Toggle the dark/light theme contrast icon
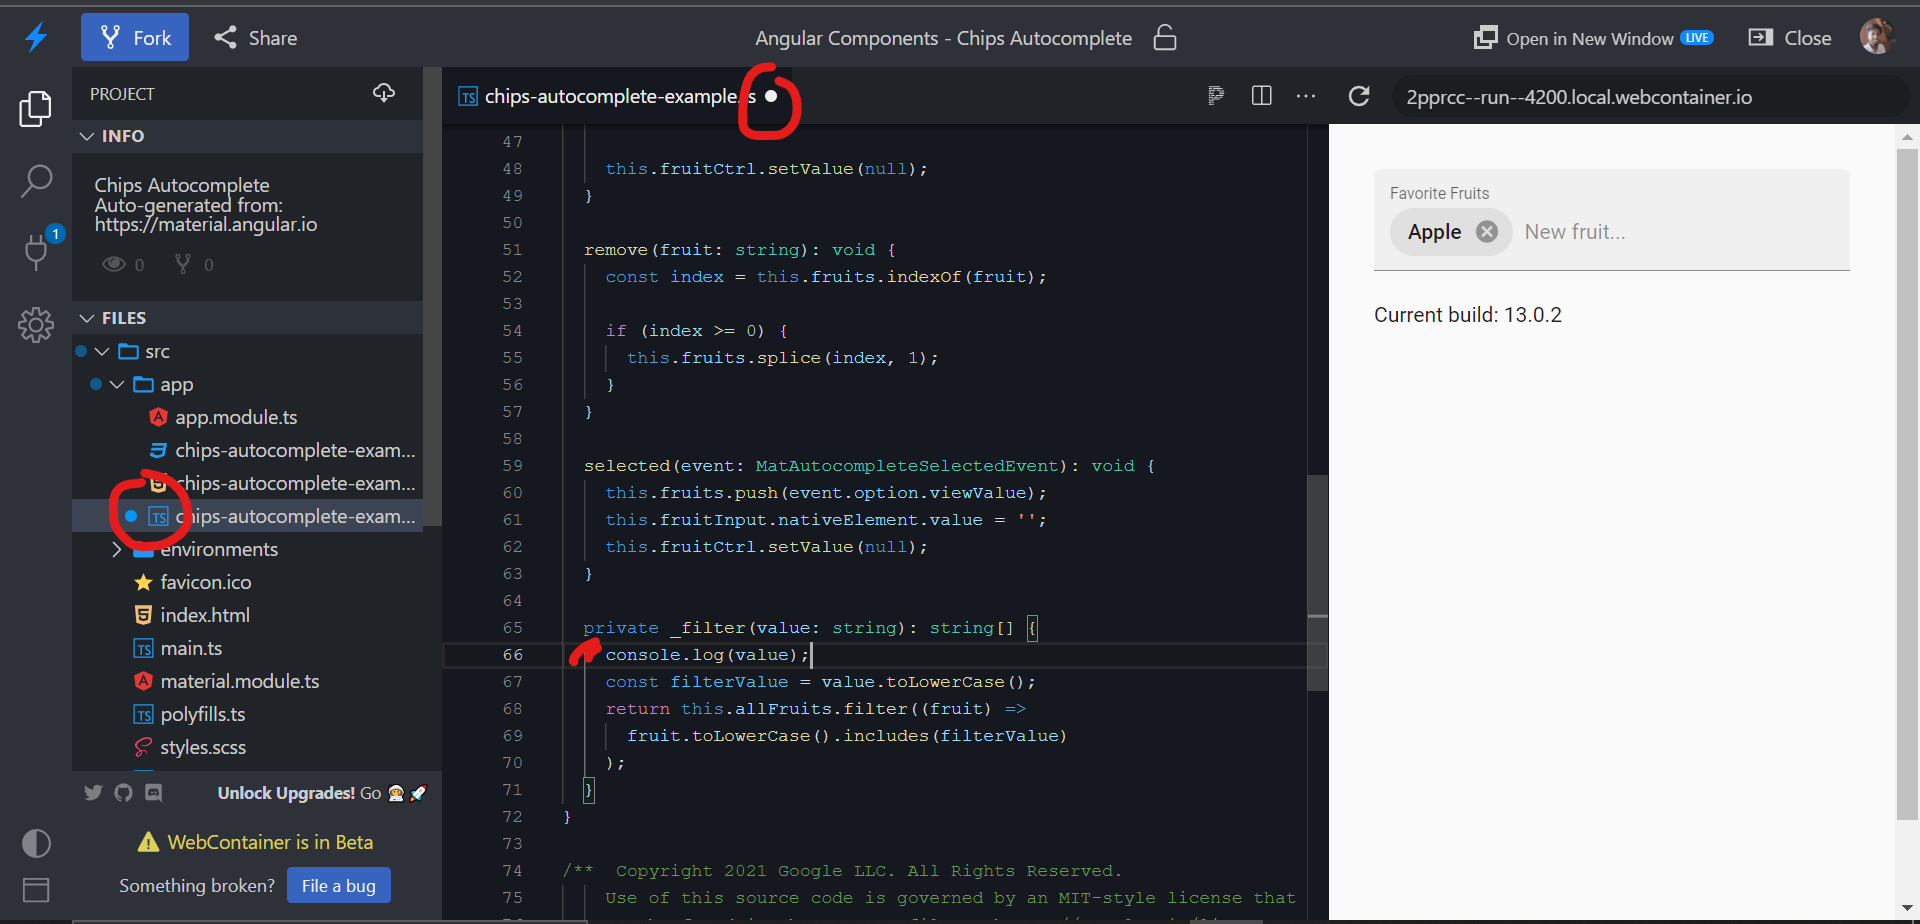The image size is (1920, 924). [36, 843]
